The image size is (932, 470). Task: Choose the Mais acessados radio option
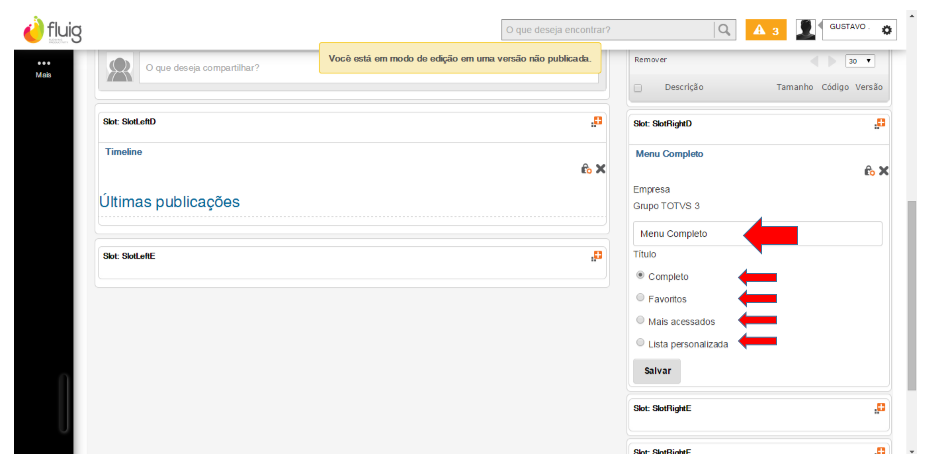(x=640, y=320)
